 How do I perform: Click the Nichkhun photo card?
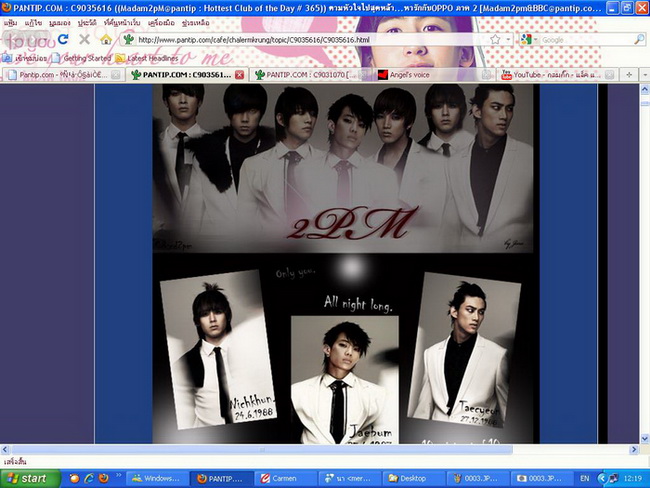(x=218, y=350)
